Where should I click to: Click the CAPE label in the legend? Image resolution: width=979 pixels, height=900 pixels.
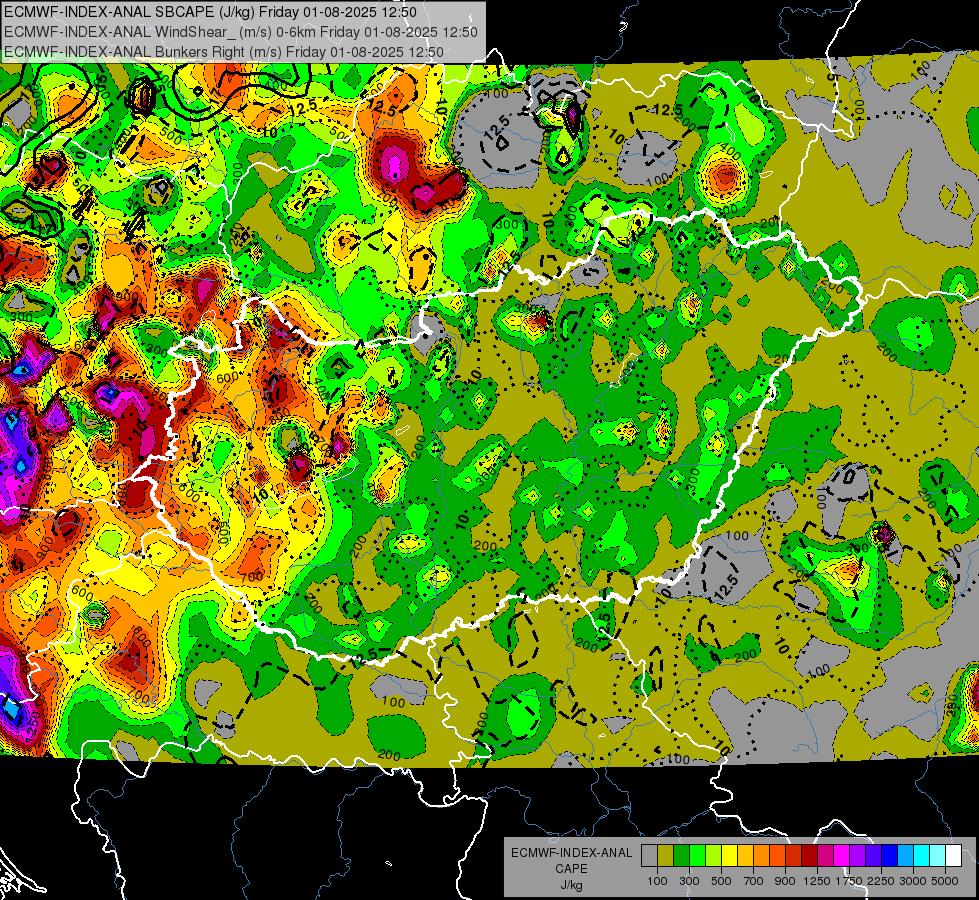[x=571, y=869]
